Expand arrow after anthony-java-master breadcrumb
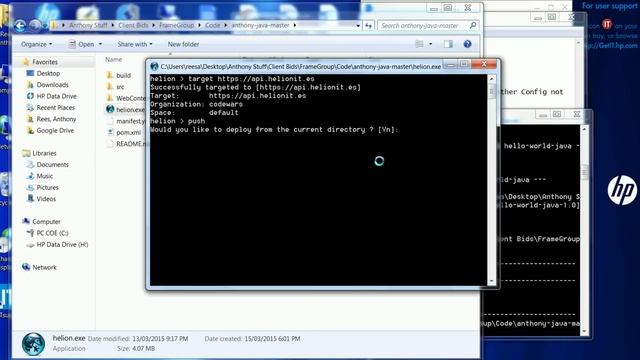 tap(295, 25)
